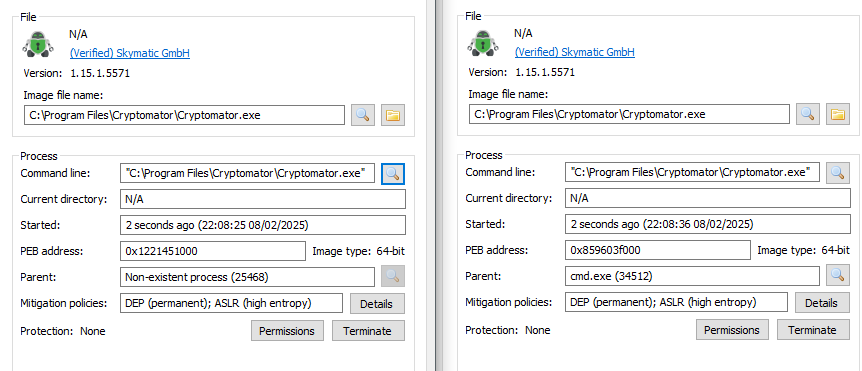Inspect command line magnifier in left panel
Image resolution: width=862 pixels, height=371 pixels.
[393, 174]
